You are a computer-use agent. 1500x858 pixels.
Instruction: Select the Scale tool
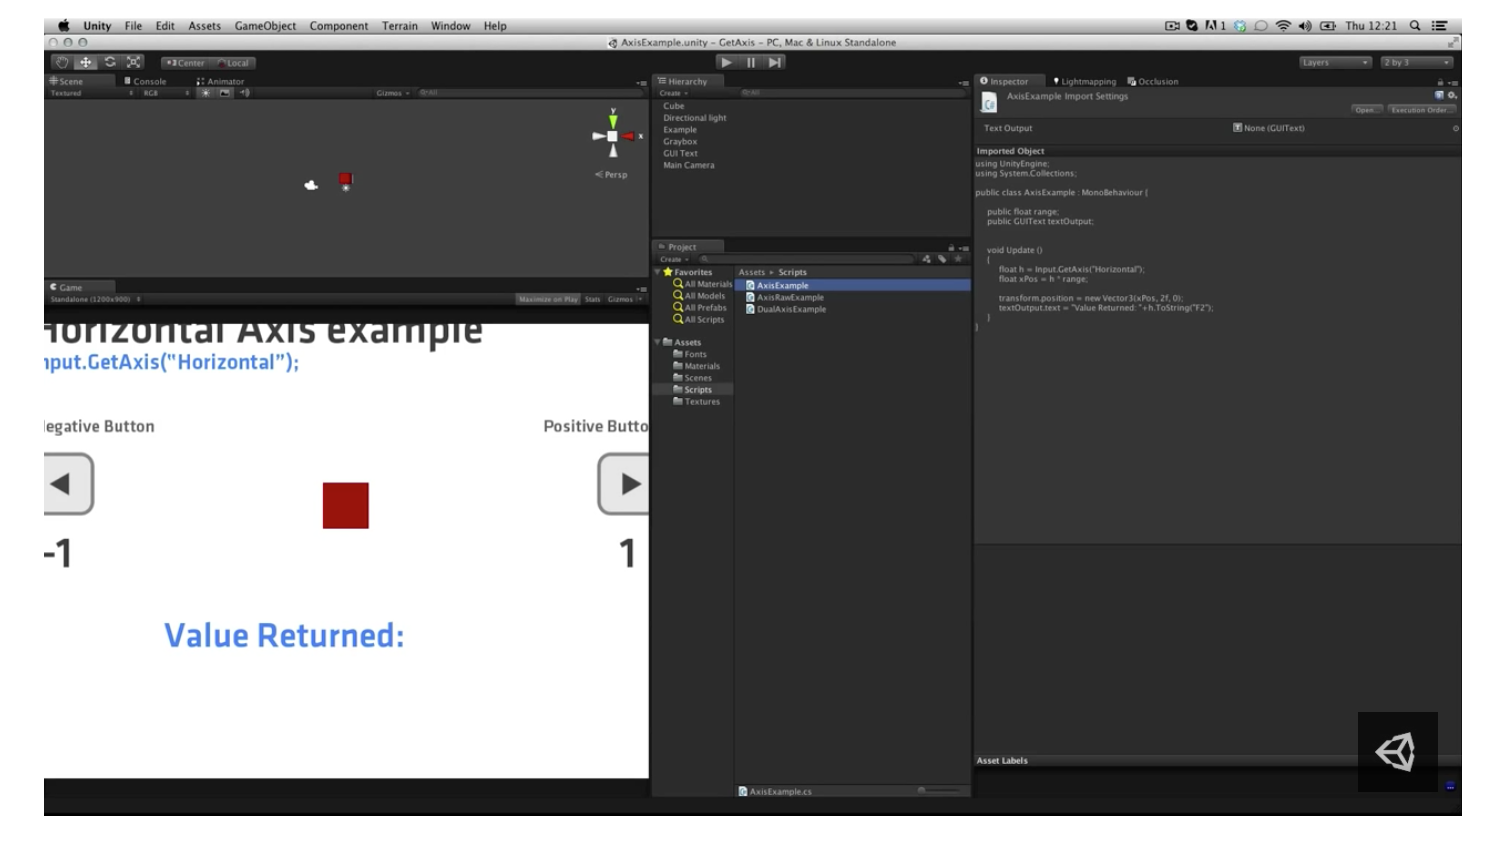coord(133,62)
